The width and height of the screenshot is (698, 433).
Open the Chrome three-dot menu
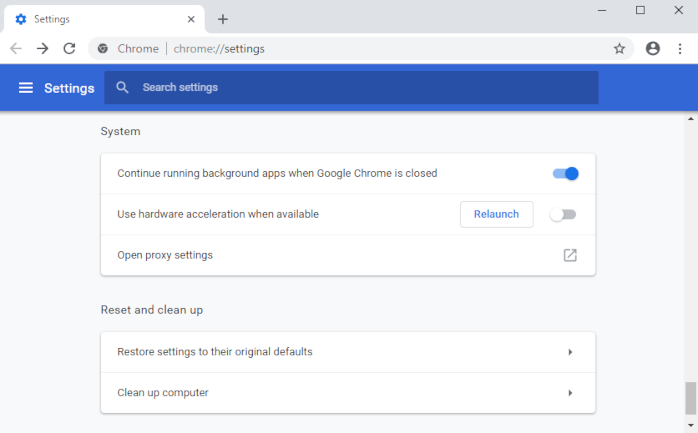click(x=680, y=49)
